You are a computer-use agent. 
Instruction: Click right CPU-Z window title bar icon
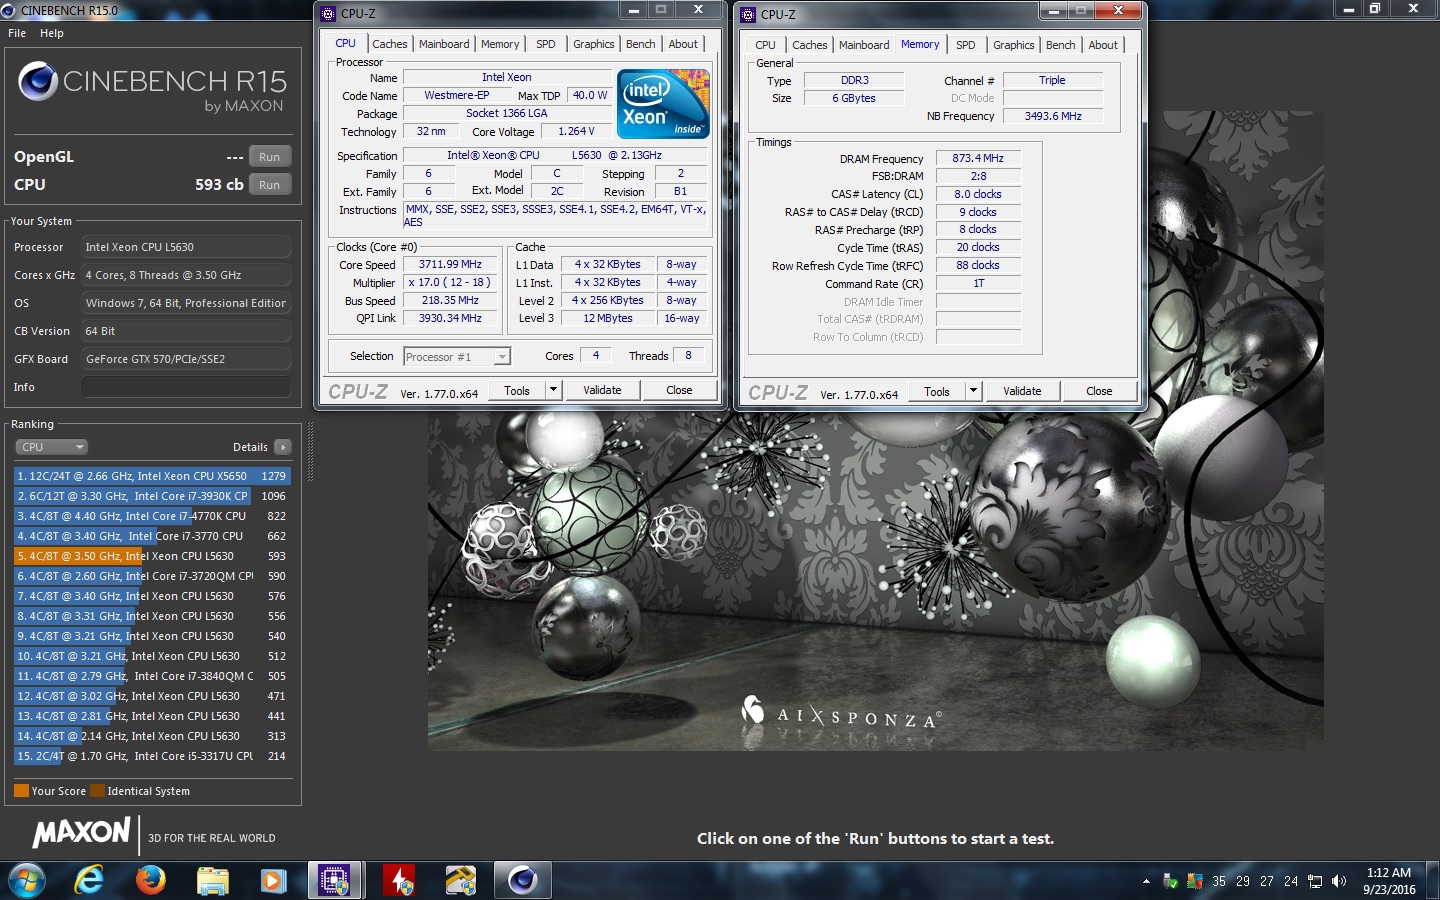[748, 14]
